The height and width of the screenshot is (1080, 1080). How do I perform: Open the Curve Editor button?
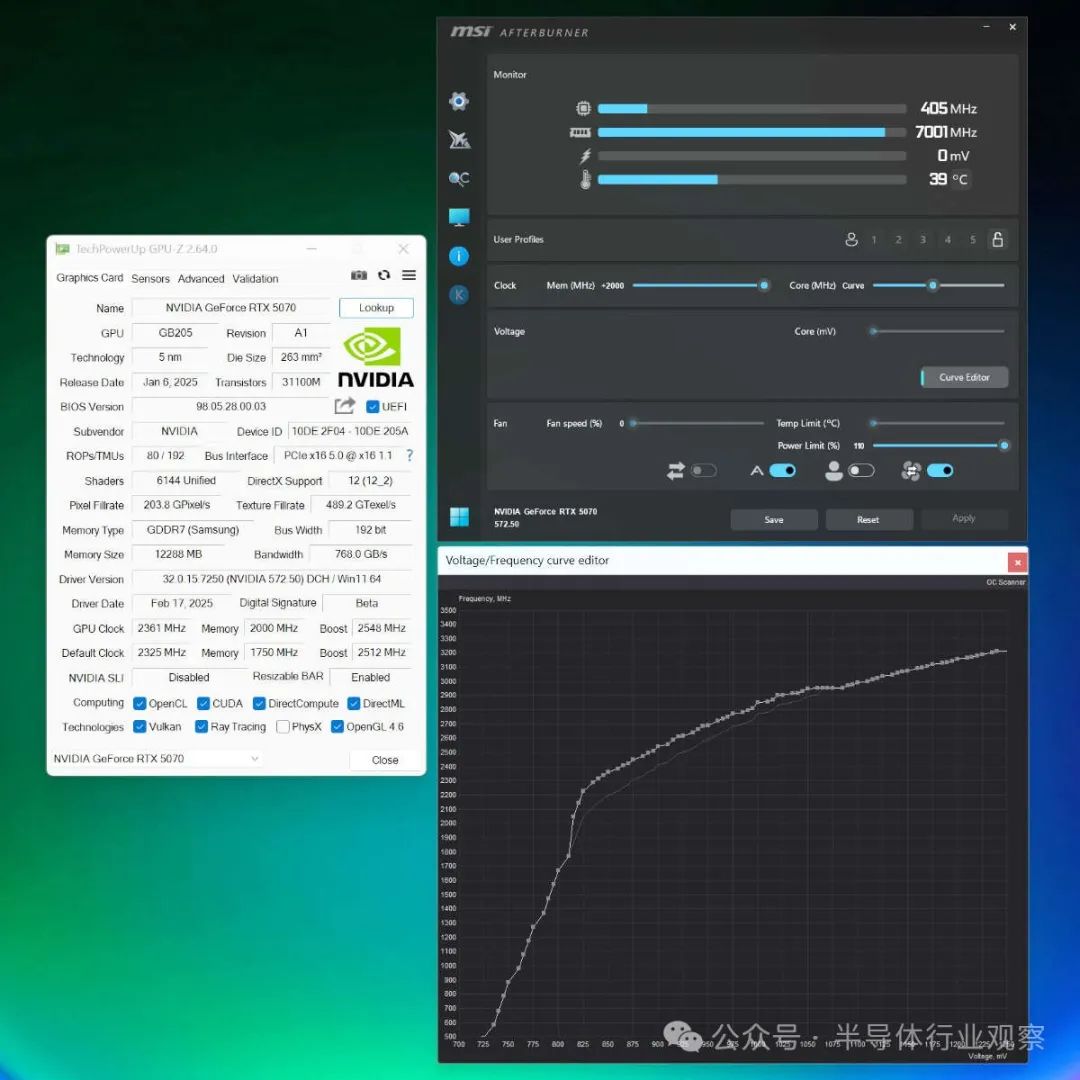(964, 377)
